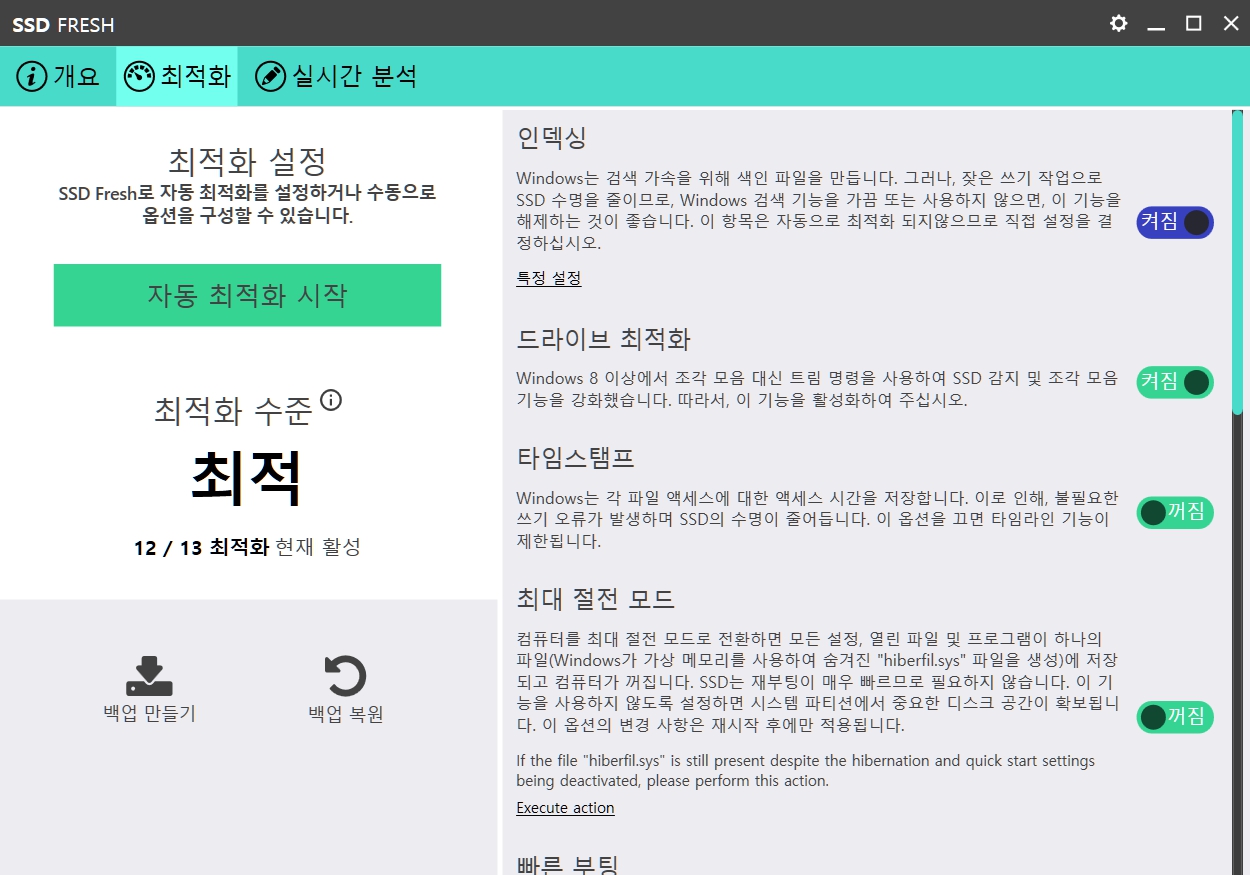This screenshot has height=875, width=1250.
Task: Click the 백업 만들기 label
Action: [x=150, y=714]
